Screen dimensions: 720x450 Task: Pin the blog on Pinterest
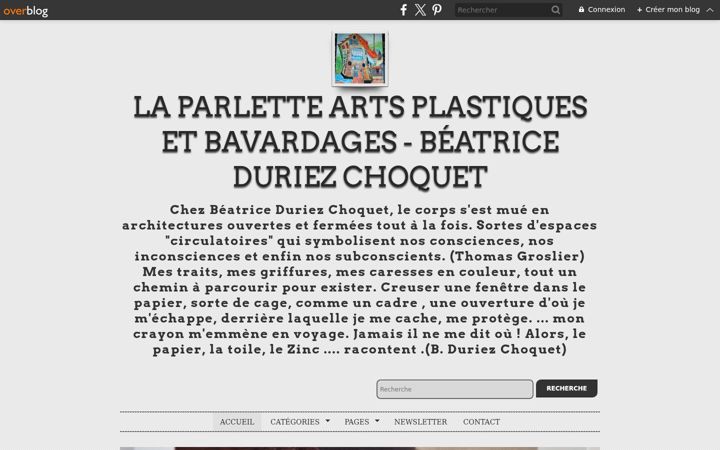437,10
